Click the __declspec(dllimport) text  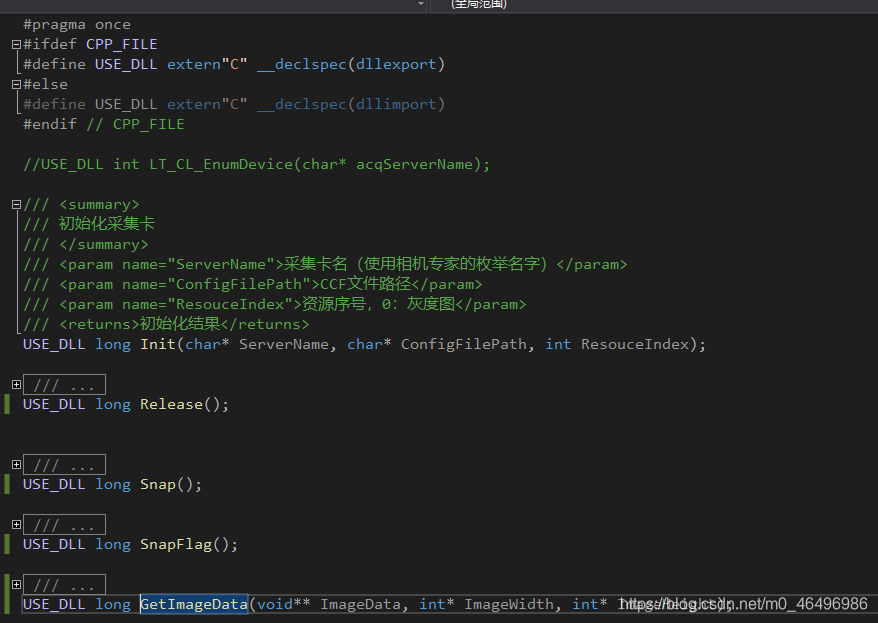[x=351, y=104]
